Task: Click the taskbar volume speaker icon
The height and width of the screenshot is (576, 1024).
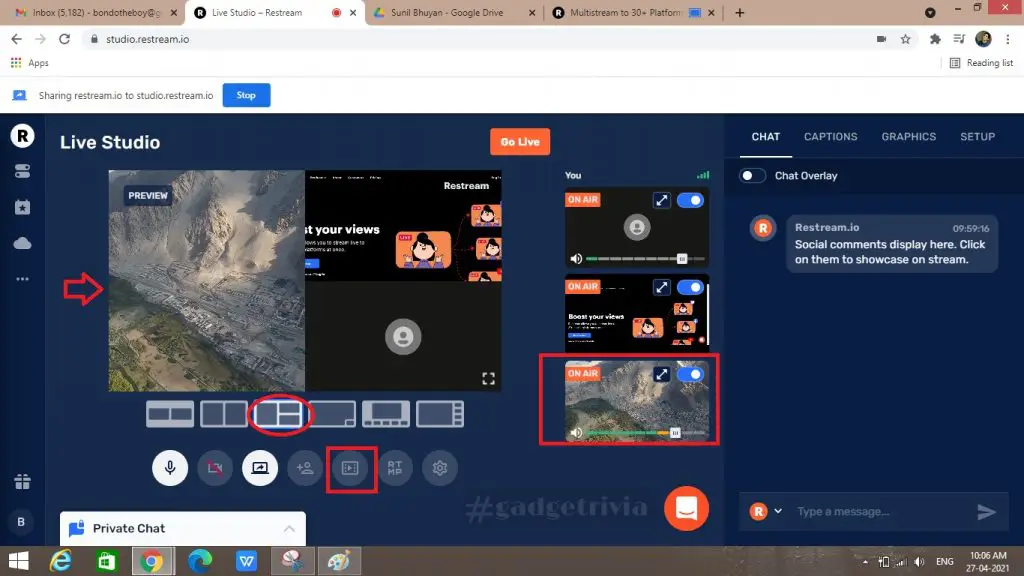Action: click(920, 562)
